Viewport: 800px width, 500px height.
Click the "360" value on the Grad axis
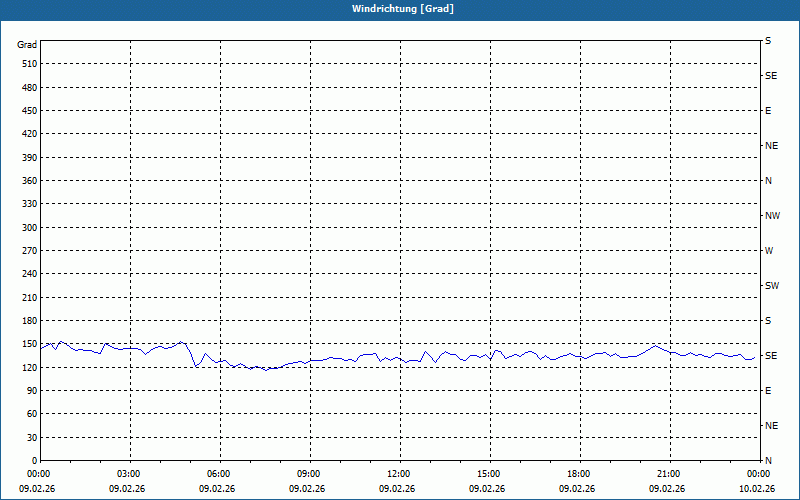click(30, 181)
